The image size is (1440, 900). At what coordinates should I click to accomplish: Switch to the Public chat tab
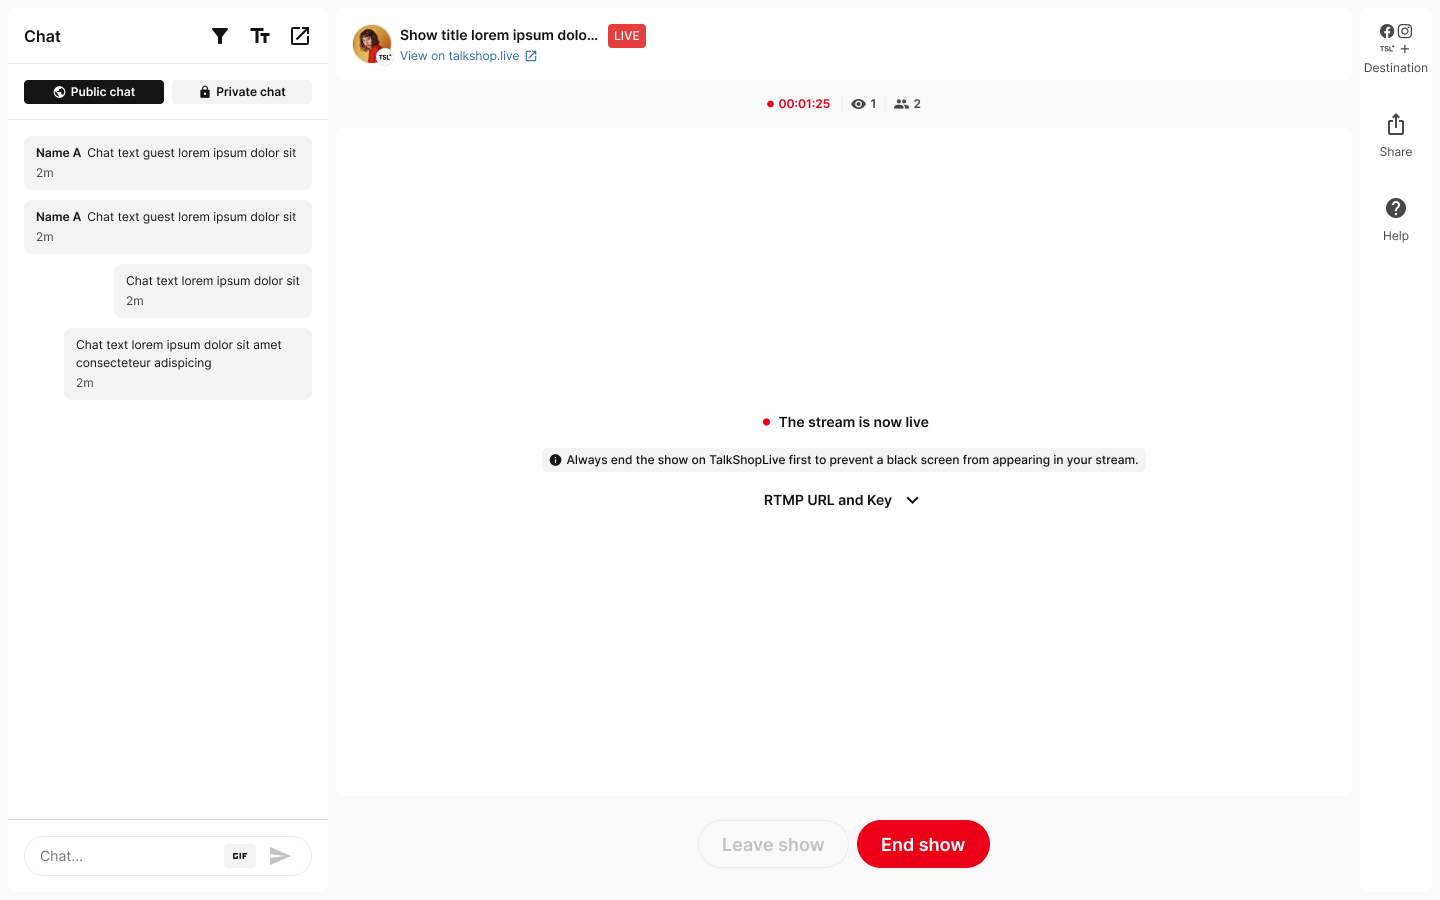click(x=94, y=92)
